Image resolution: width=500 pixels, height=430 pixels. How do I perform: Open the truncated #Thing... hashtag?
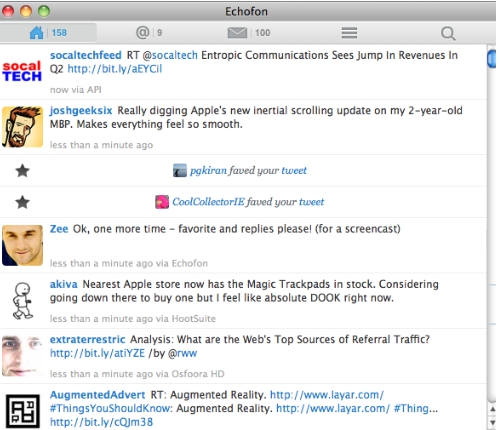pos(416,408)
